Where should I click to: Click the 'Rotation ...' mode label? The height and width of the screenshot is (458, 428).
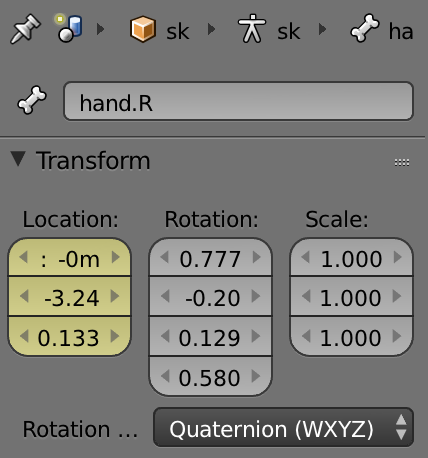[80, 429]
